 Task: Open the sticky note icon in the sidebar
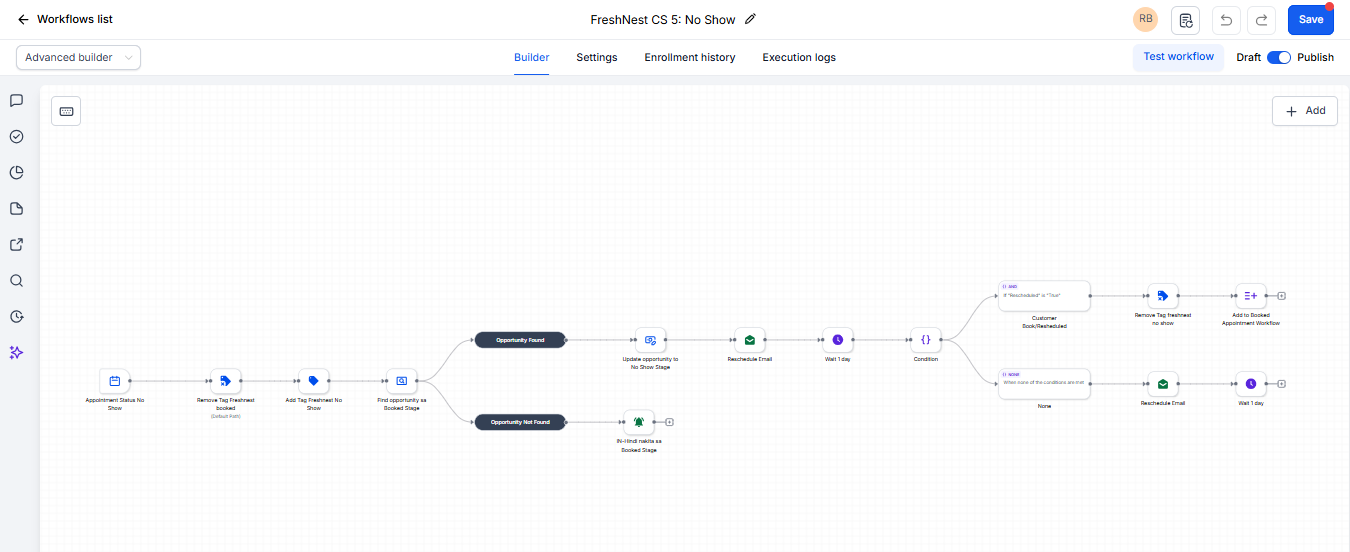click(16, 209)
